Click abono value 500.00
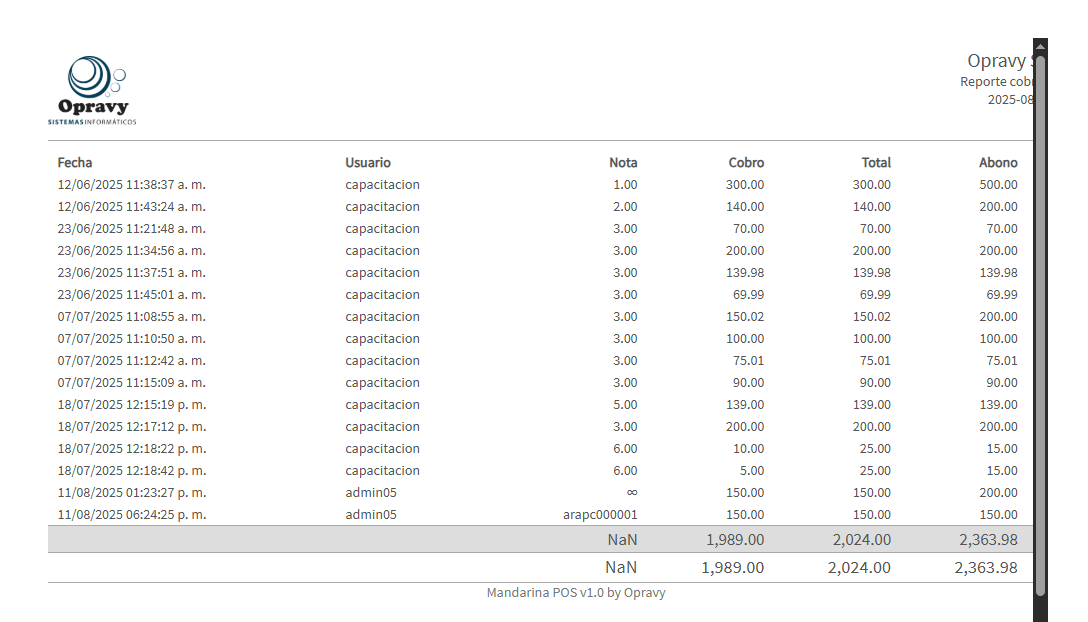Image resolution: width=1088 pixels, height=622 pixels. coord(998,185)
